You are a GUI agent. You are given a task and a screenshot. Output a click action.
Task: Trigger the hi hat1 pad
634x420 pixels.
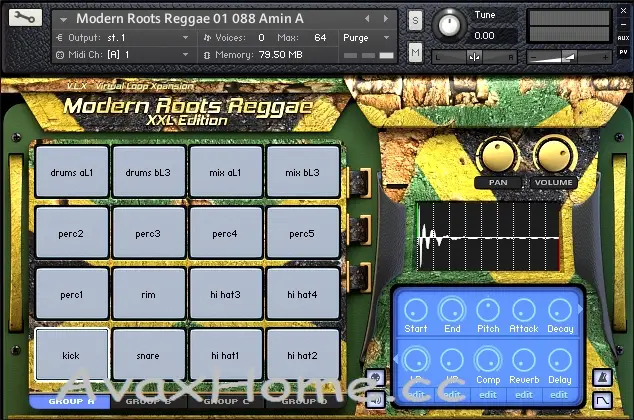tap(226, 355)
